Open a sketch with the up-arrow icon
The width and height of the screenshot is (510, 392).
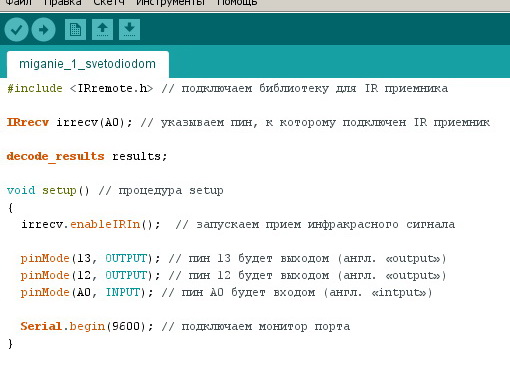[x=102, y=29]
